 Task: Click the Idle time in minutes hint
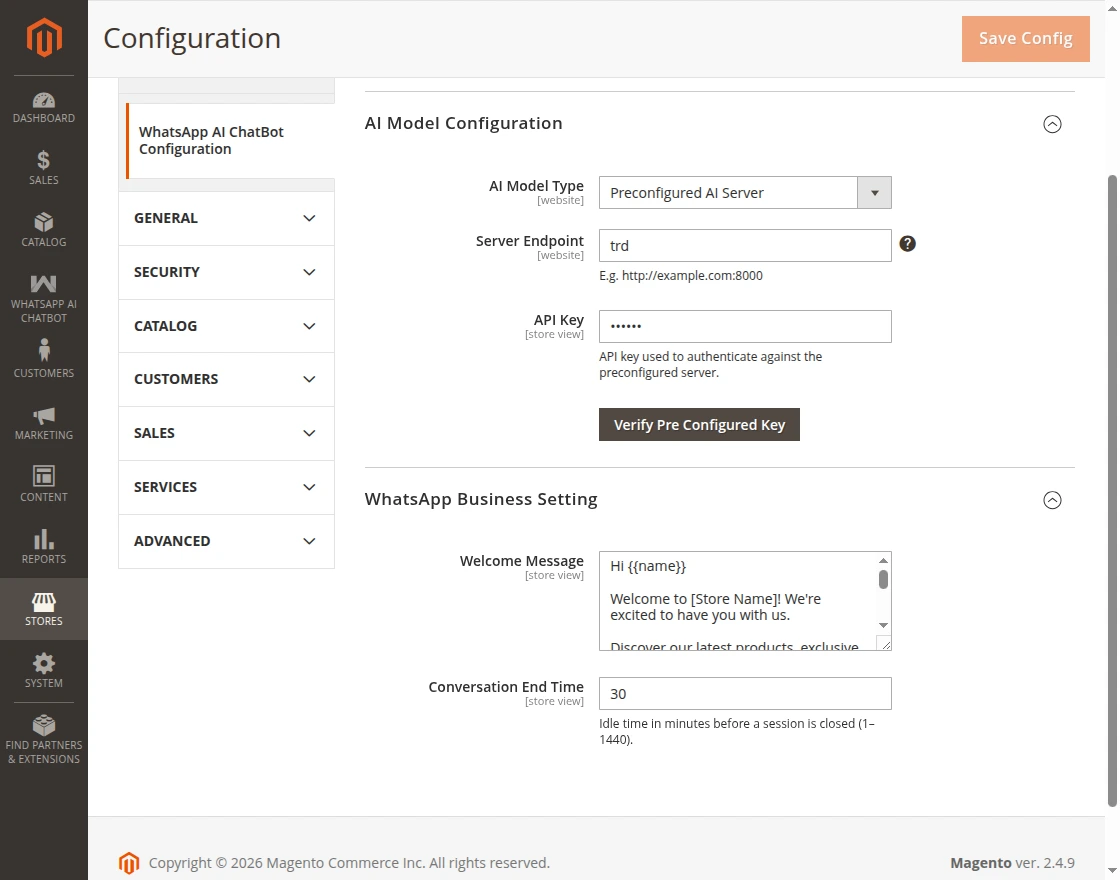(x=737, y=731)
